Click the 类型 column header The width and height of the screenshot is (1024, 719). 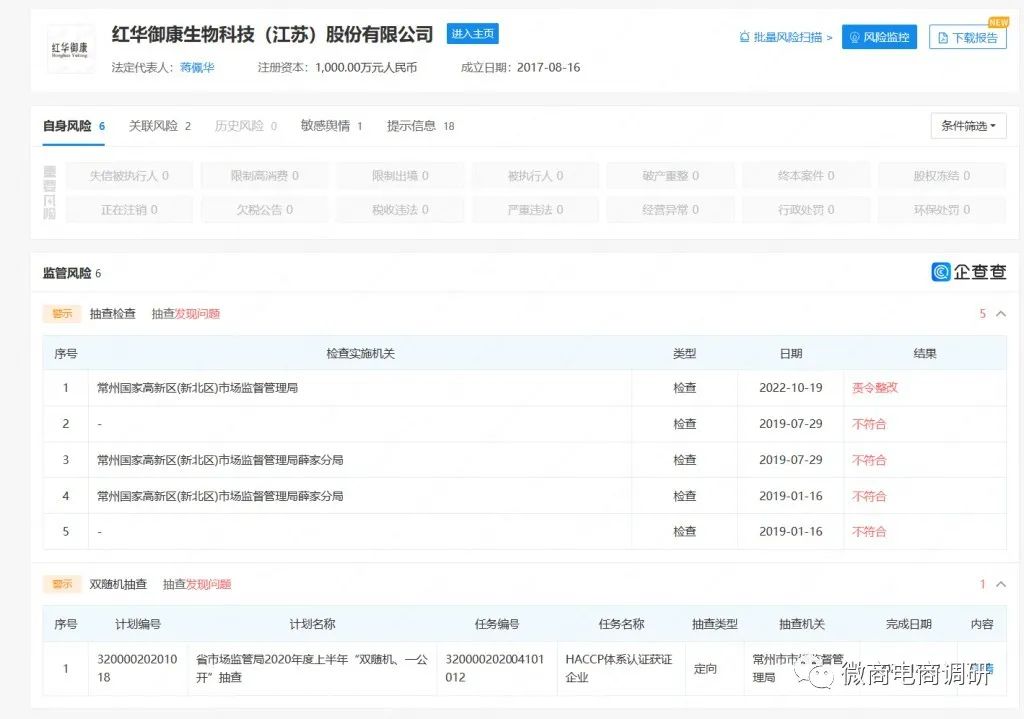(x=684, y=353)
